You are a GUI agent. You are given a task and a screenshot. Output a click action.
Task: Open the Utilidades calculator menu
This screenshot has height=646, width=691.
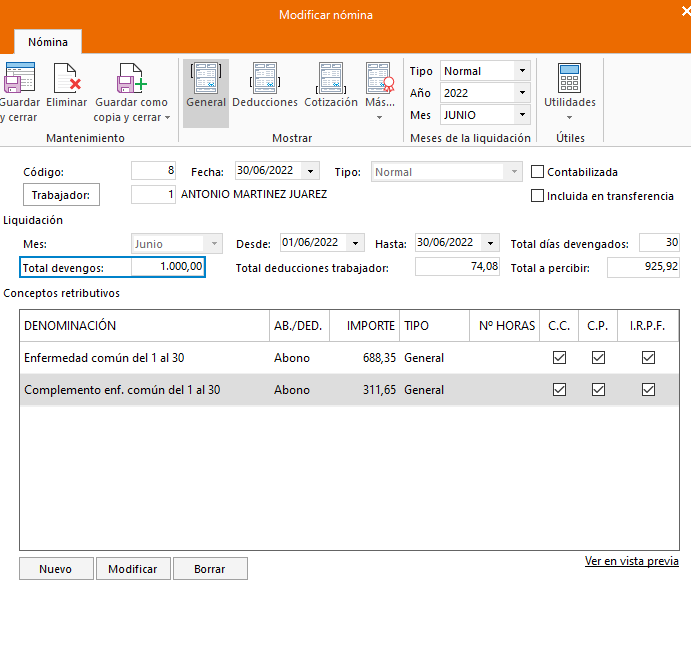(x=569, y=78)
